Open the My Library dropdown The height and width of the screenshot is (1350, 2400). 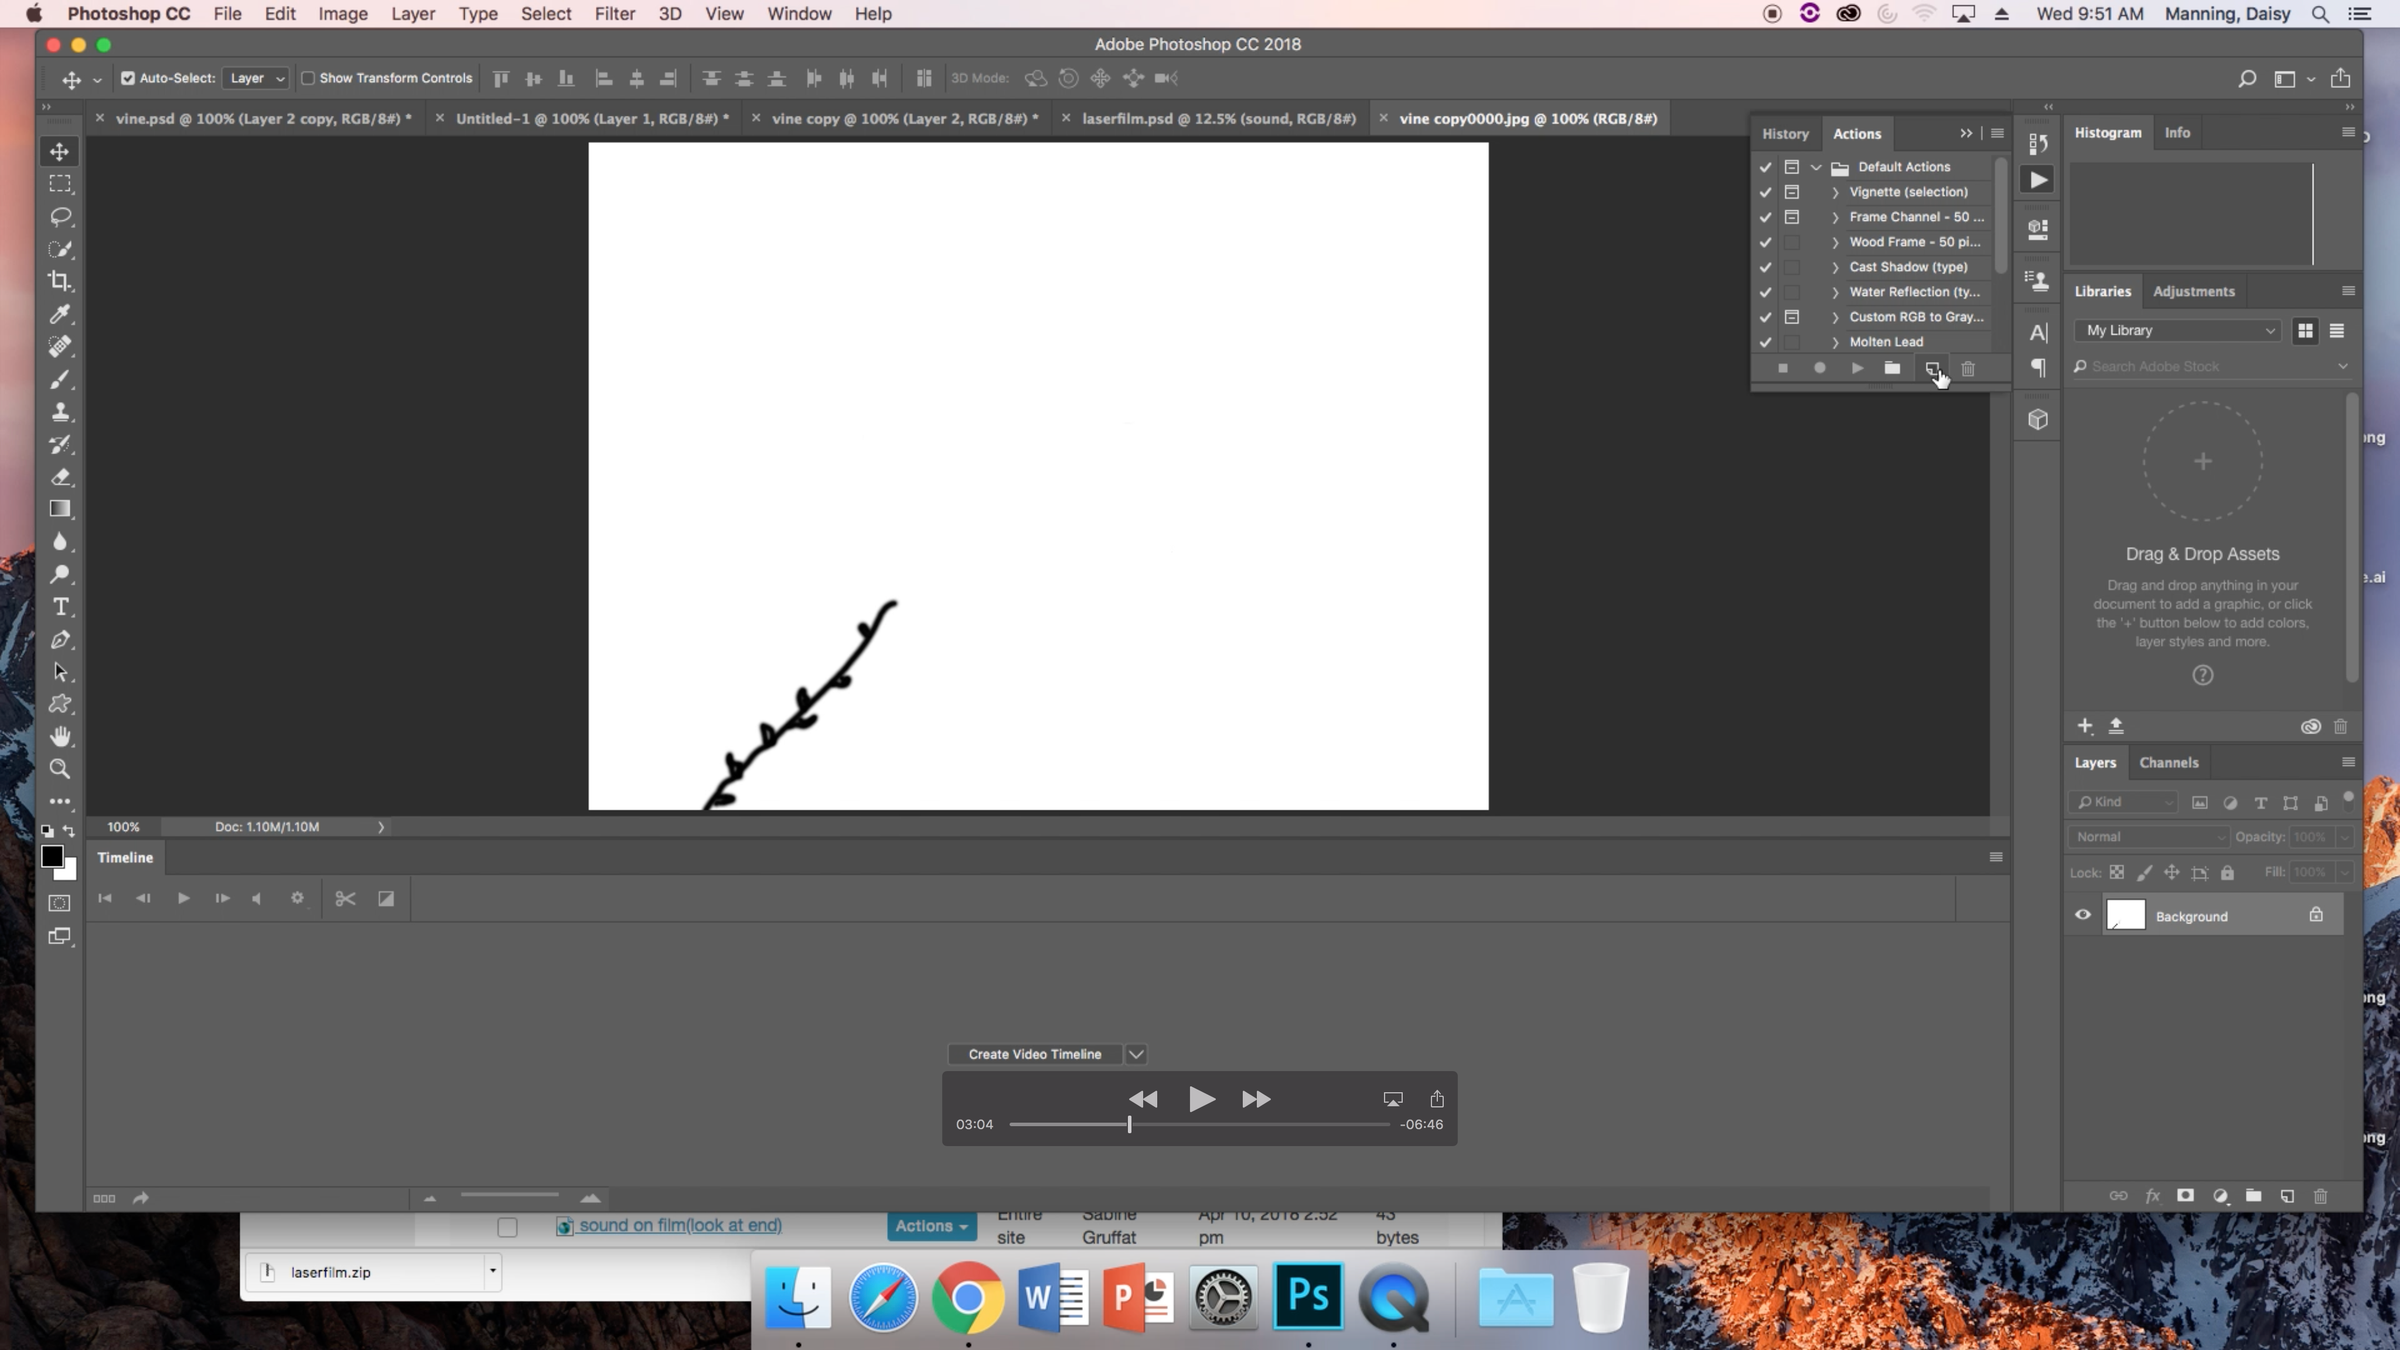coord(2178,330)
